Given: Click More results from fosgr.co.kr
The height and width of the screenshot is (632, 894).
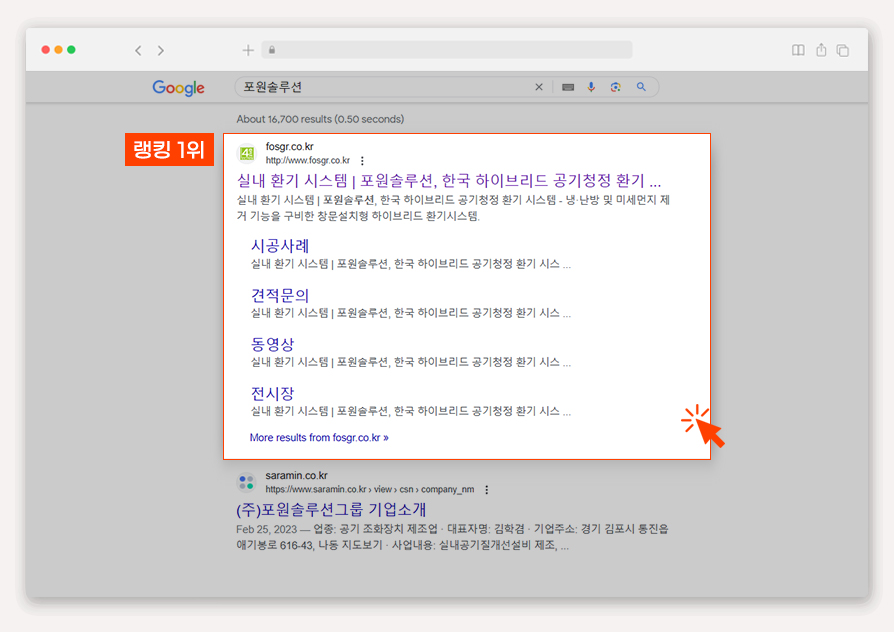Looking at the screenshot, I should (x=319, y=437).
